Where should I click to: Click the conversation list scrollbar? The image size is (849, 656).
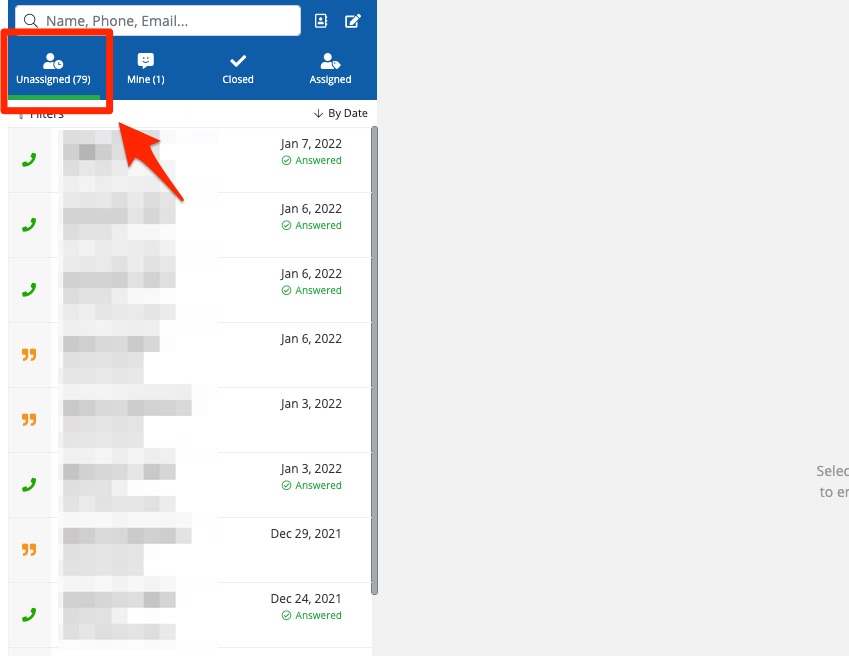coord(374,360)
